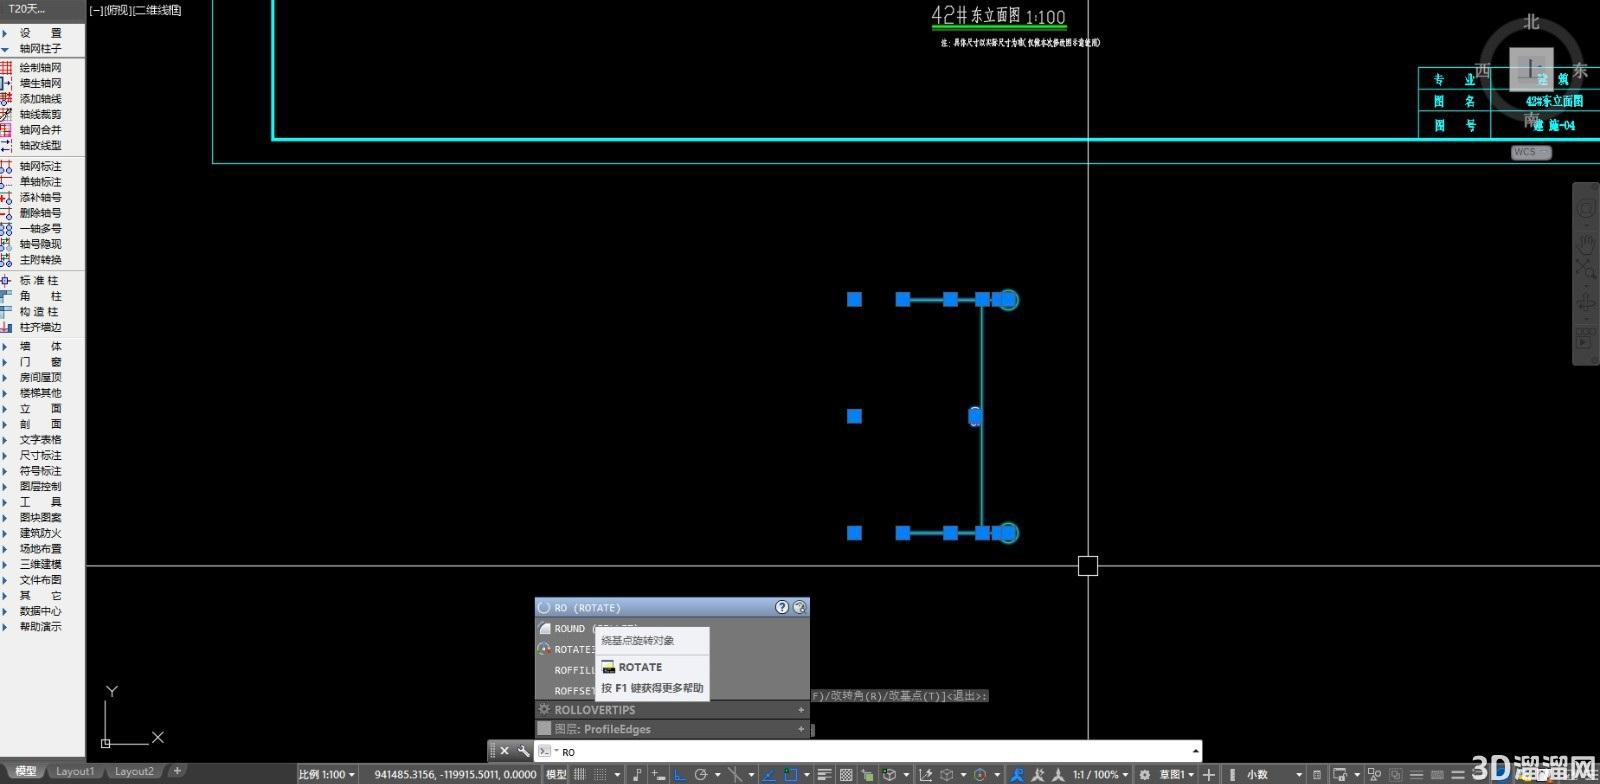Screen dimensions: 1600x784
Task: Collapse the 轴网柱子 menu group
Action: tap(40, 48)
